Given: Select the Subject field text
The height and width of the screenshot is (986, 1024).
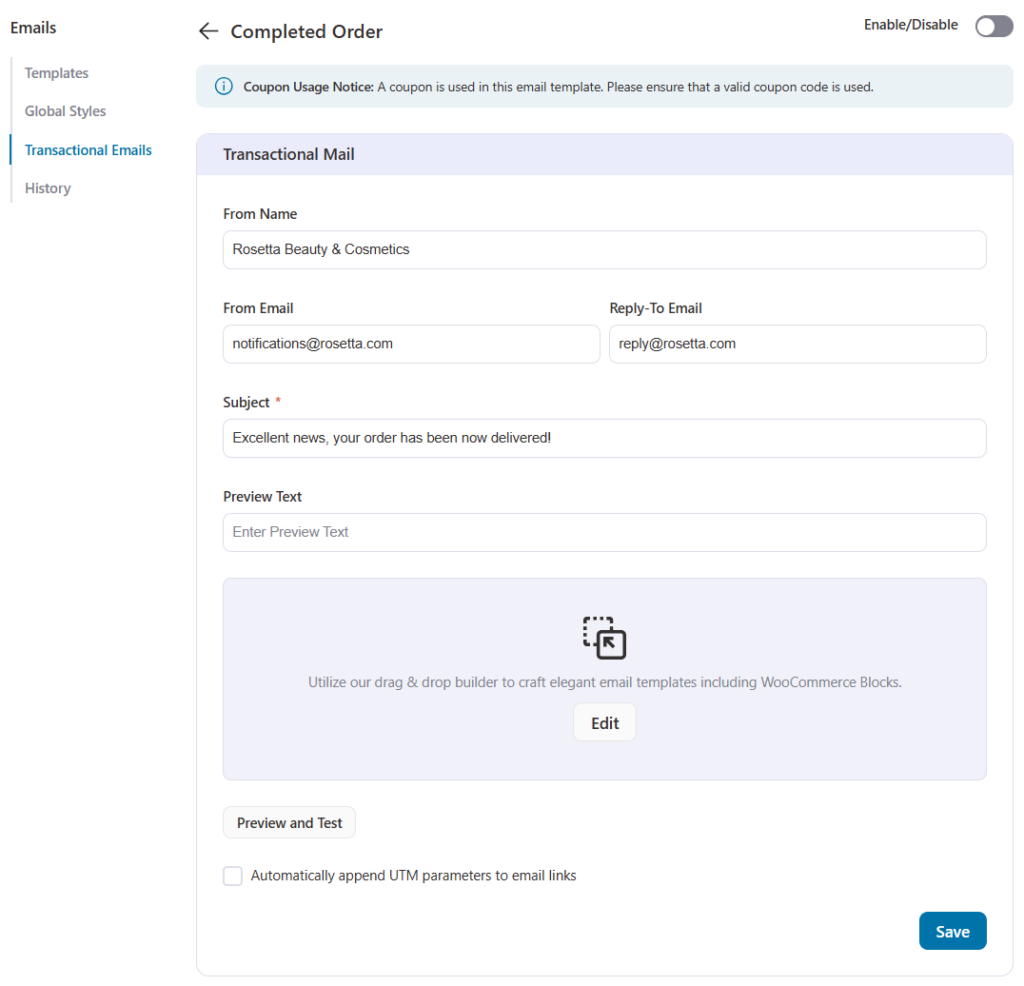Looking at the screenshot, I should tap(604, 438).
